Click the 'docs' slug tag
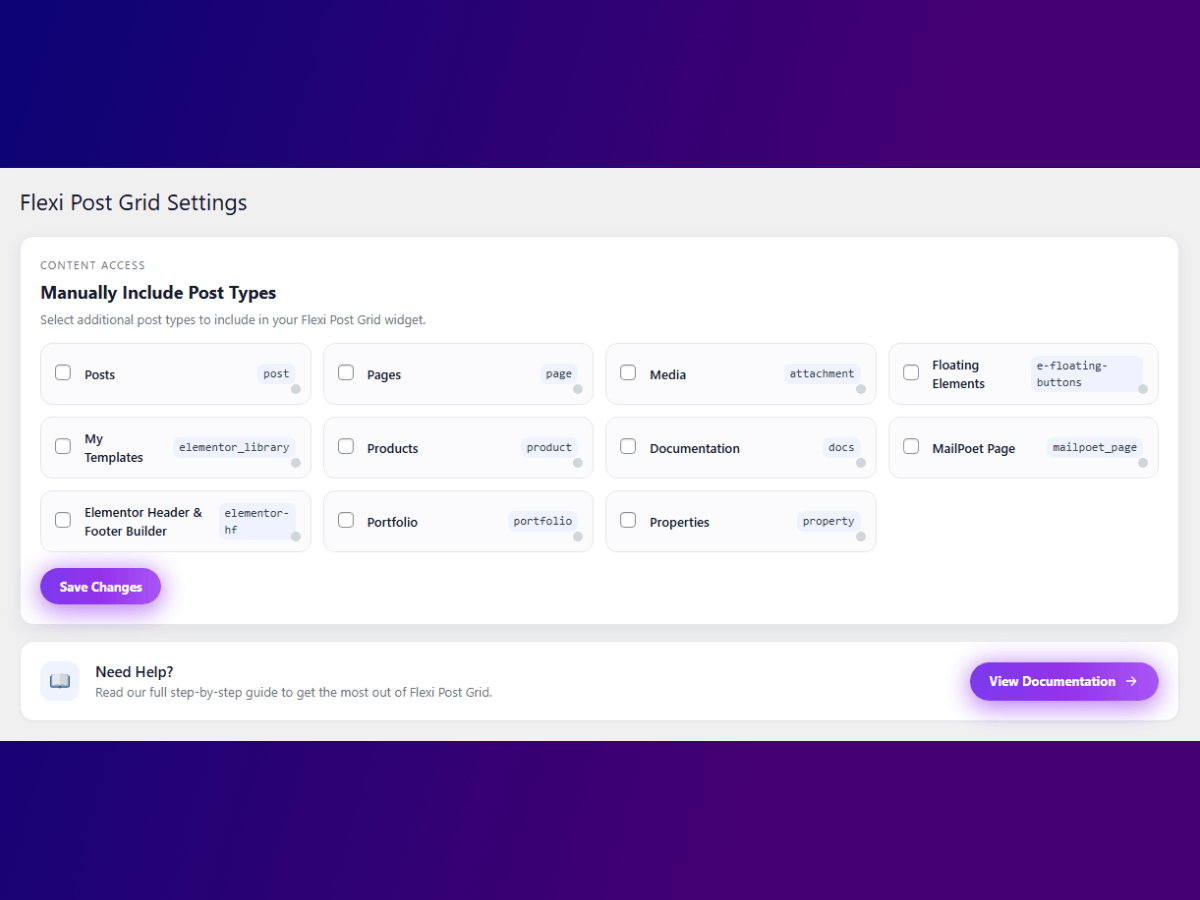Viewport: 1200px width, 900px height. coord(841,448)
